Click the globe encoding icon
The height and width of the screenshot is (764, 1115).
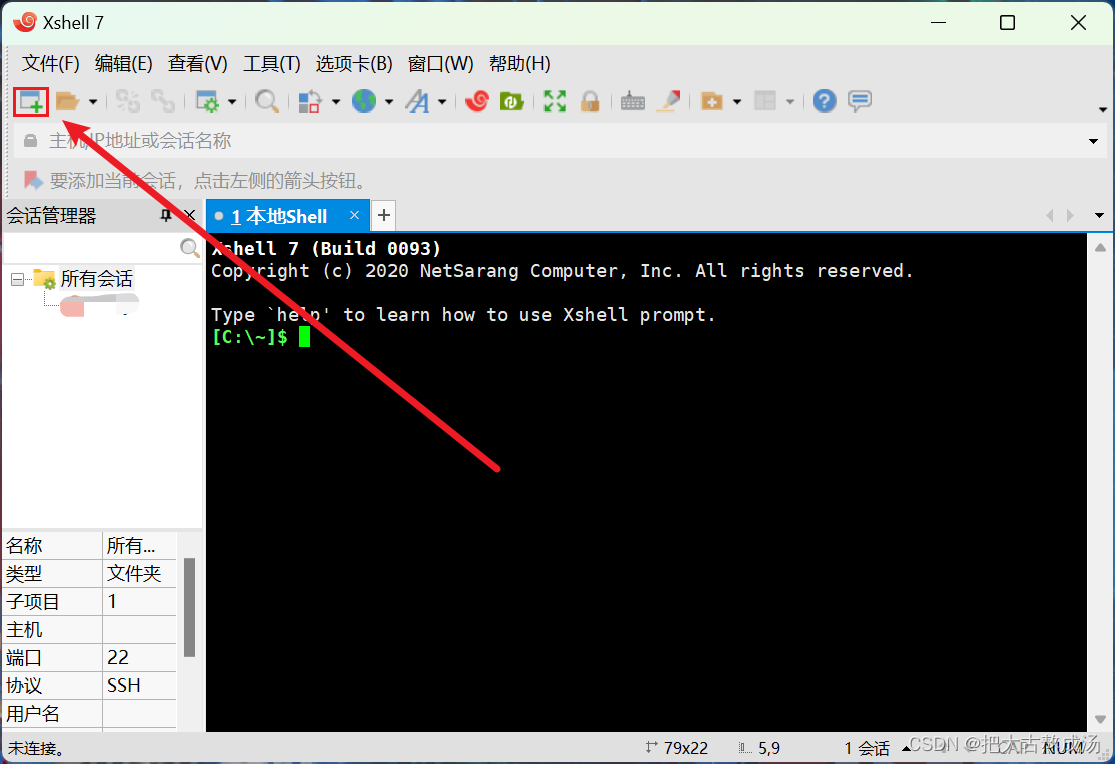tap(364, 101)
